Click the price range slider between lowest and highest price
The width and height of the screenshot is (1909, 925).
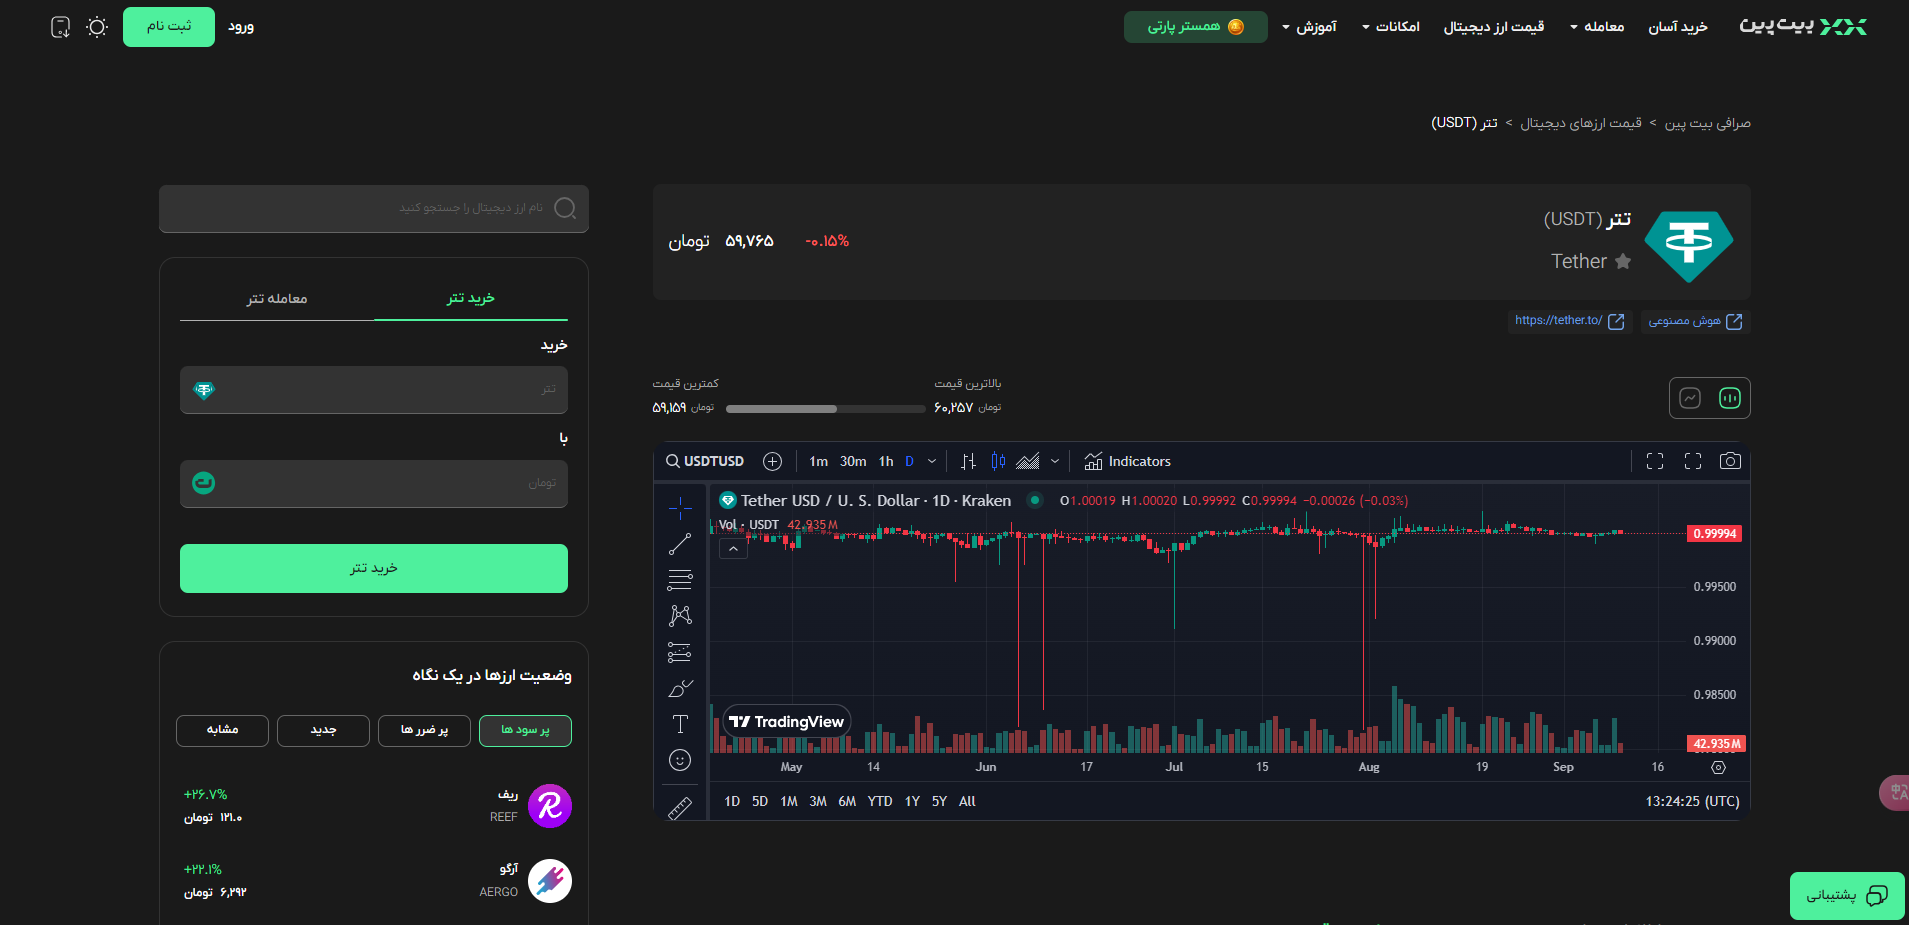coord(826,408)
